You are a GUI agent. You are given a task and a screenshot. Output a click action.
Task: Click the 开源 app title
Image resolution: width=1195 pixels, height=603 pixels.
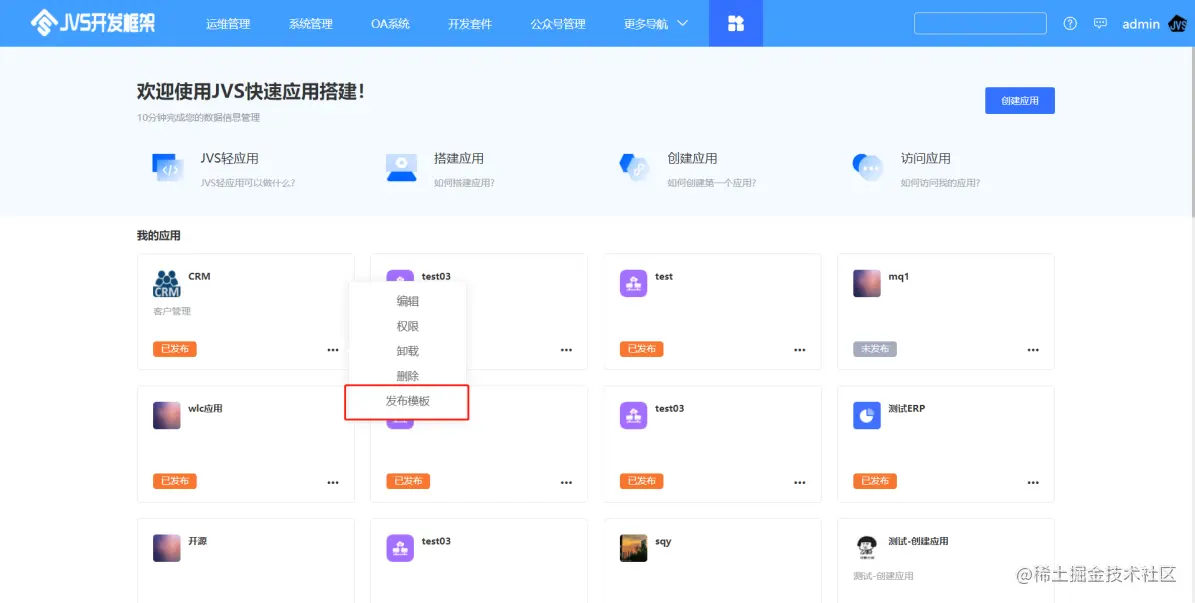click(197, 540)
